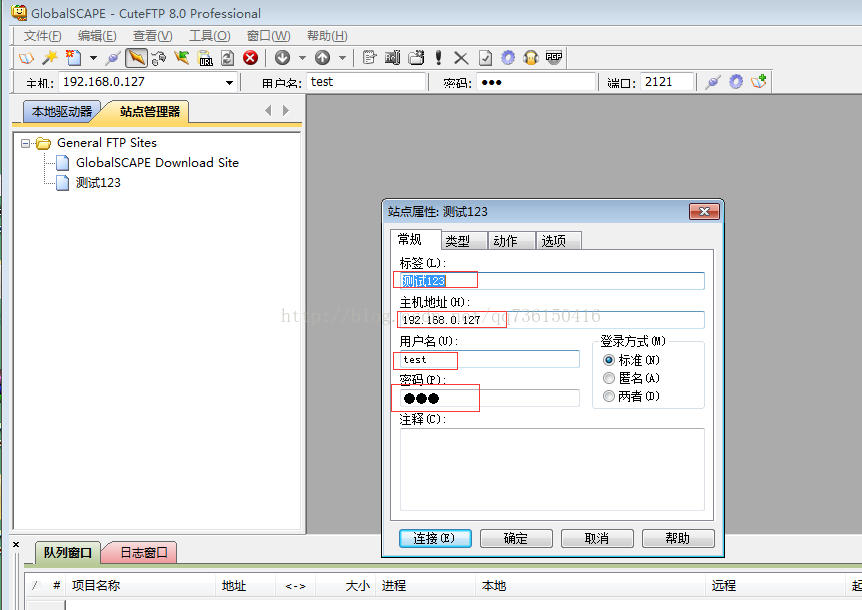862x610 pixels.
Task: Click the Delete X toolbar icon
Action: pyautogui.click(x=461, y=58)
